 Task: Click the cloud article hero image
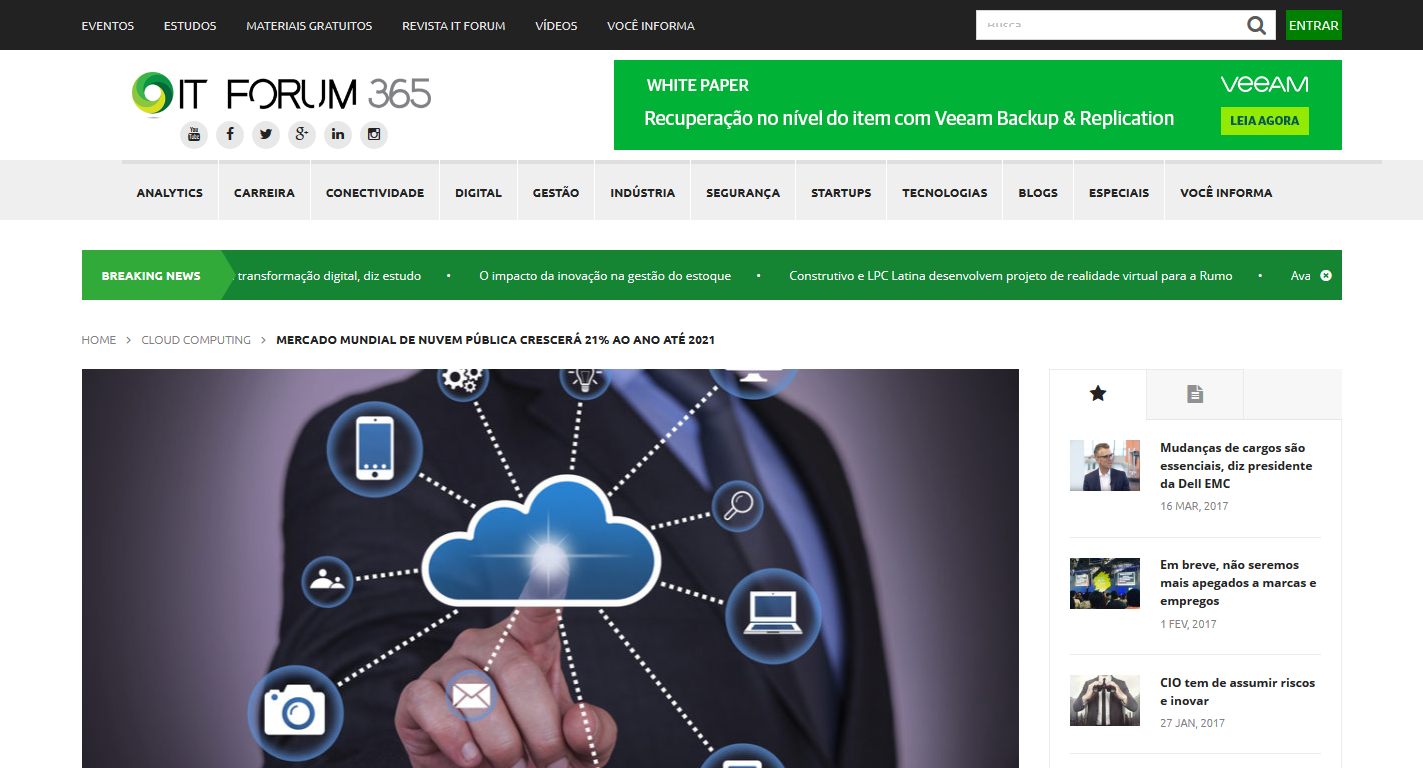(550, 568)
